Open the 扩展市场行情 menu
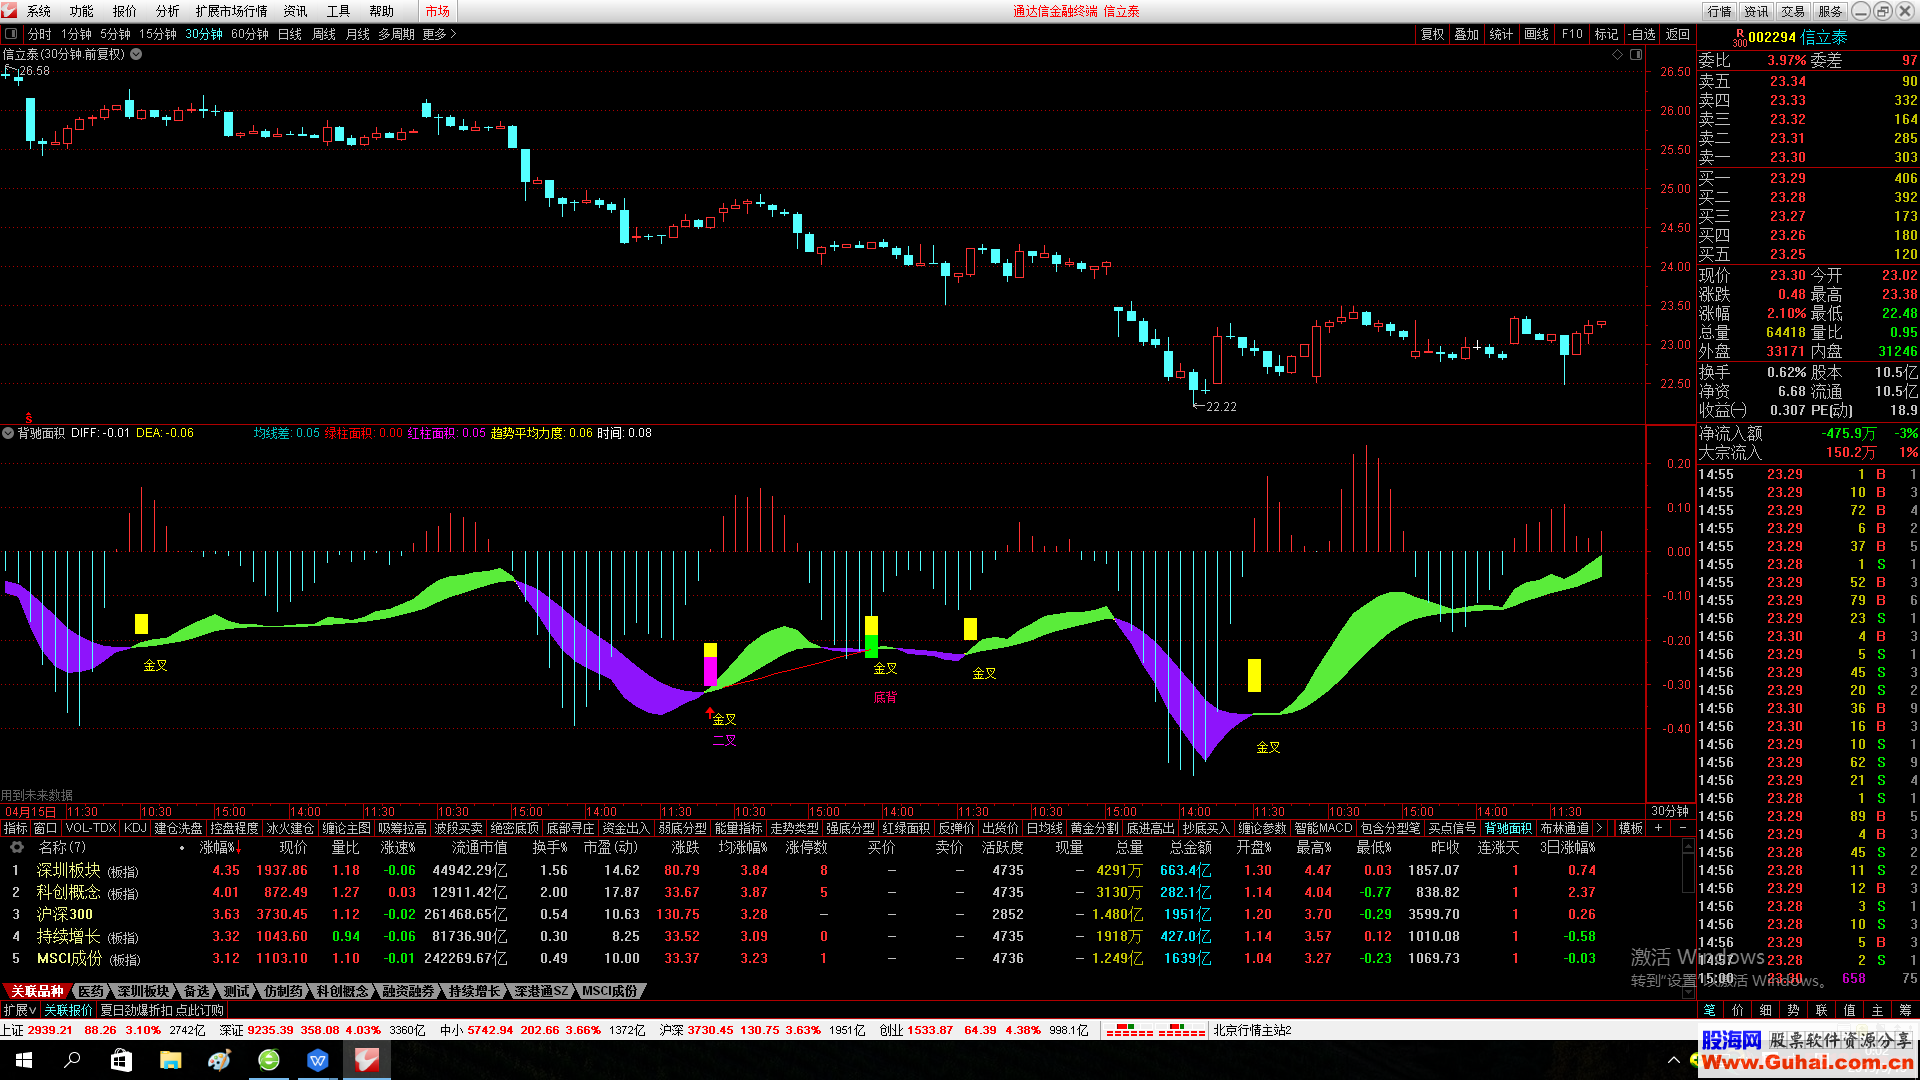The image size is (1920, 1080). [232, 11]
